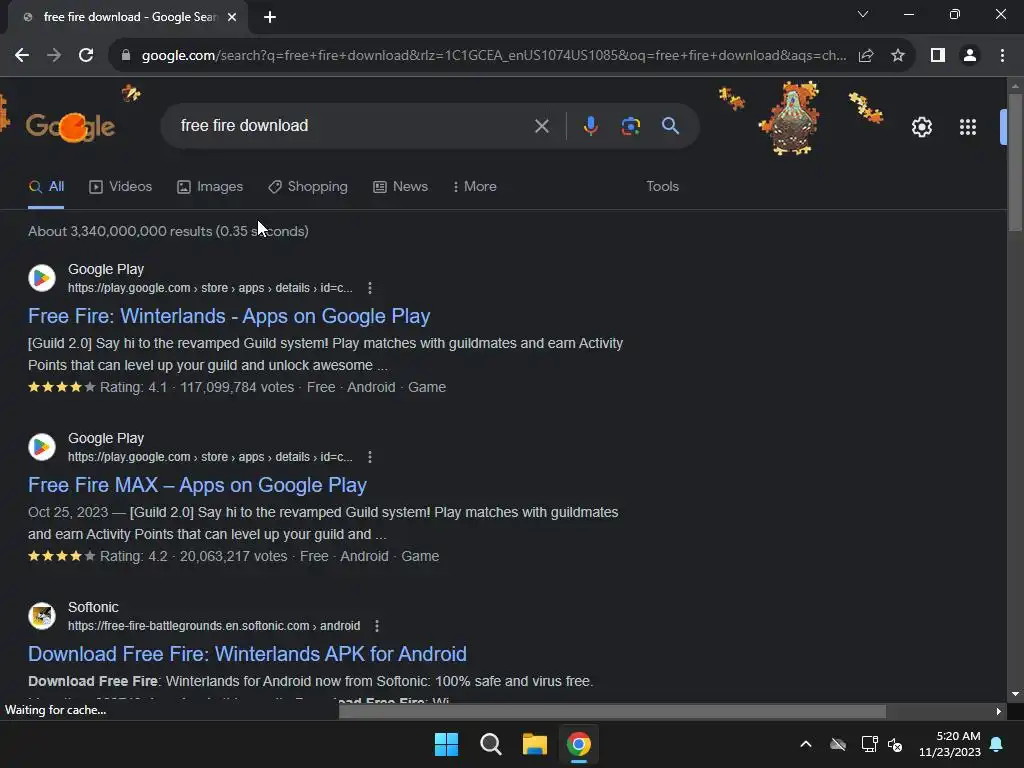
Task: Click the muted volume tray icon
Action: [895, 744]
